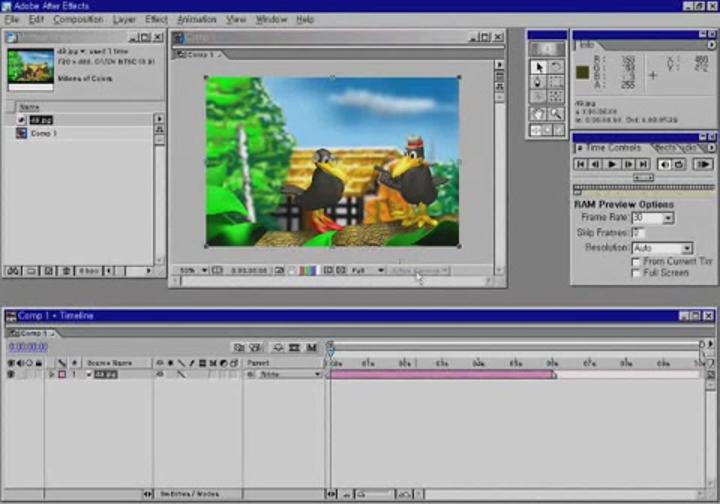Open the Frame Rate dropdown
The width and height of the screenshot is (720, 504).
[669, 218]
